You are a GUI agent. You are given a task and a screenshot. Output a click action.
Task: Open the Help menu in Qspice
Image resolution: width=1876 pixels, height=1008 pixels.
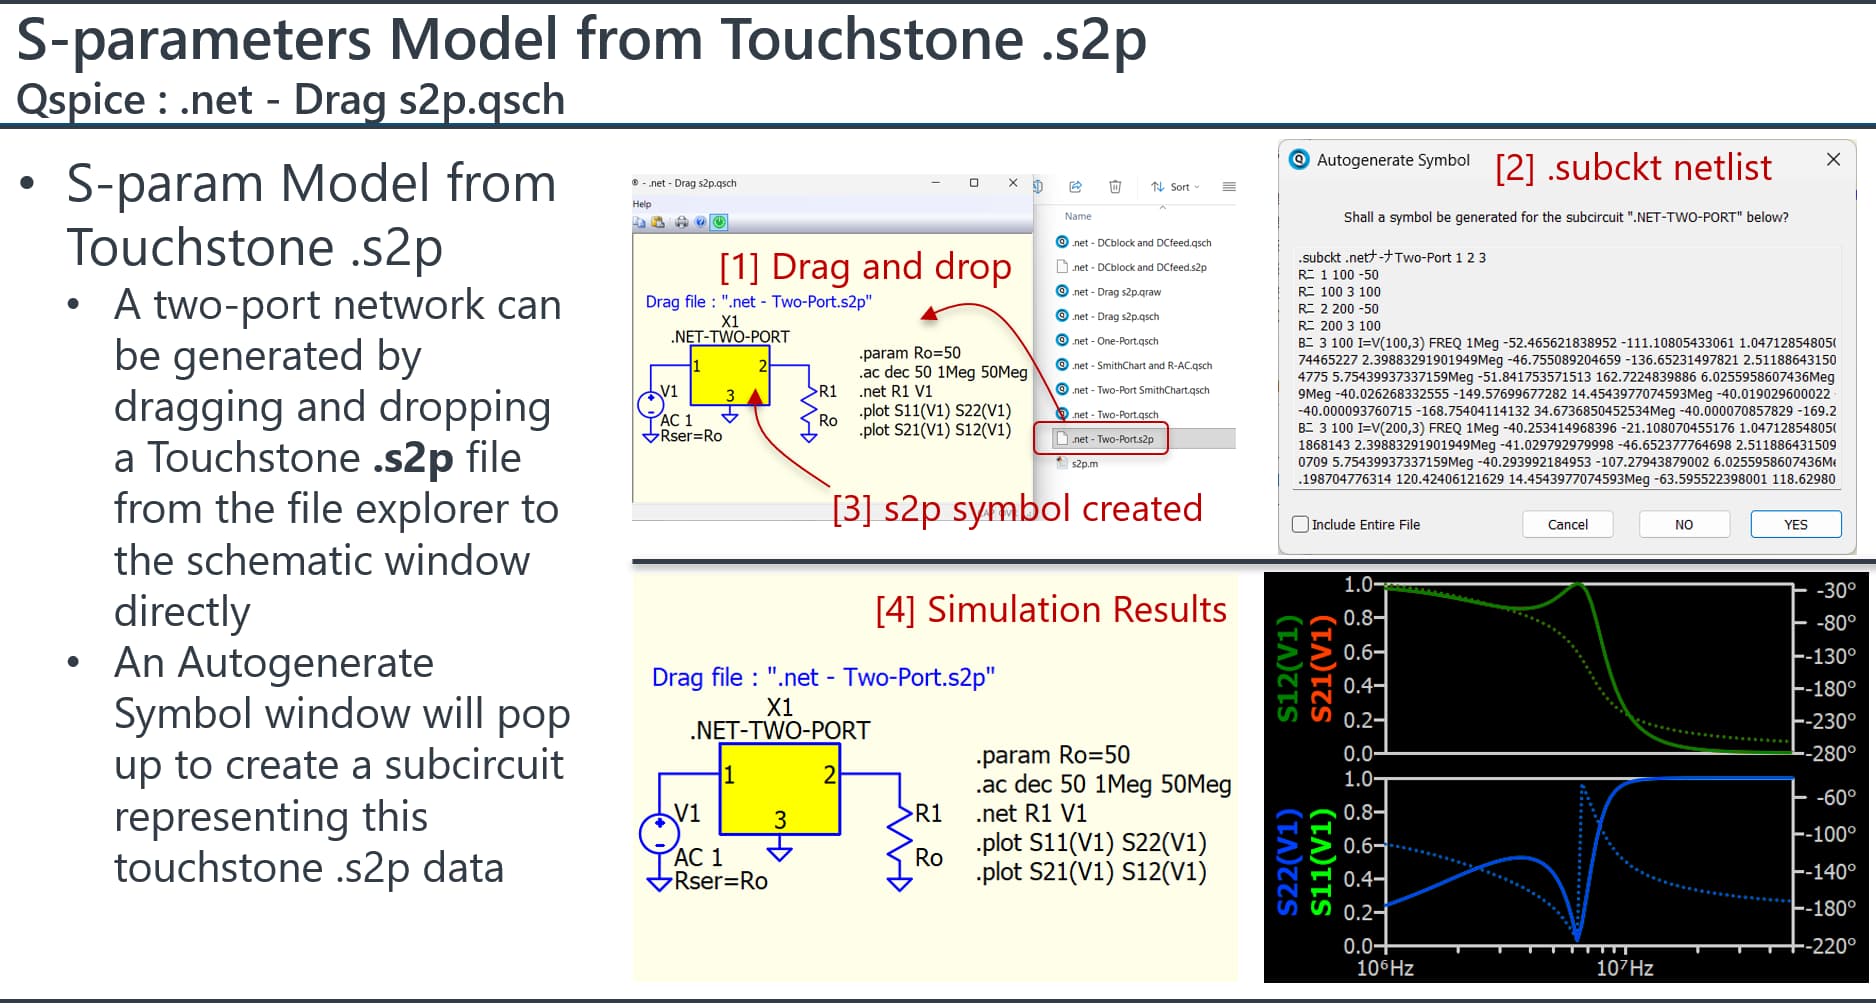pyautogui.click(x=642, y=204)
